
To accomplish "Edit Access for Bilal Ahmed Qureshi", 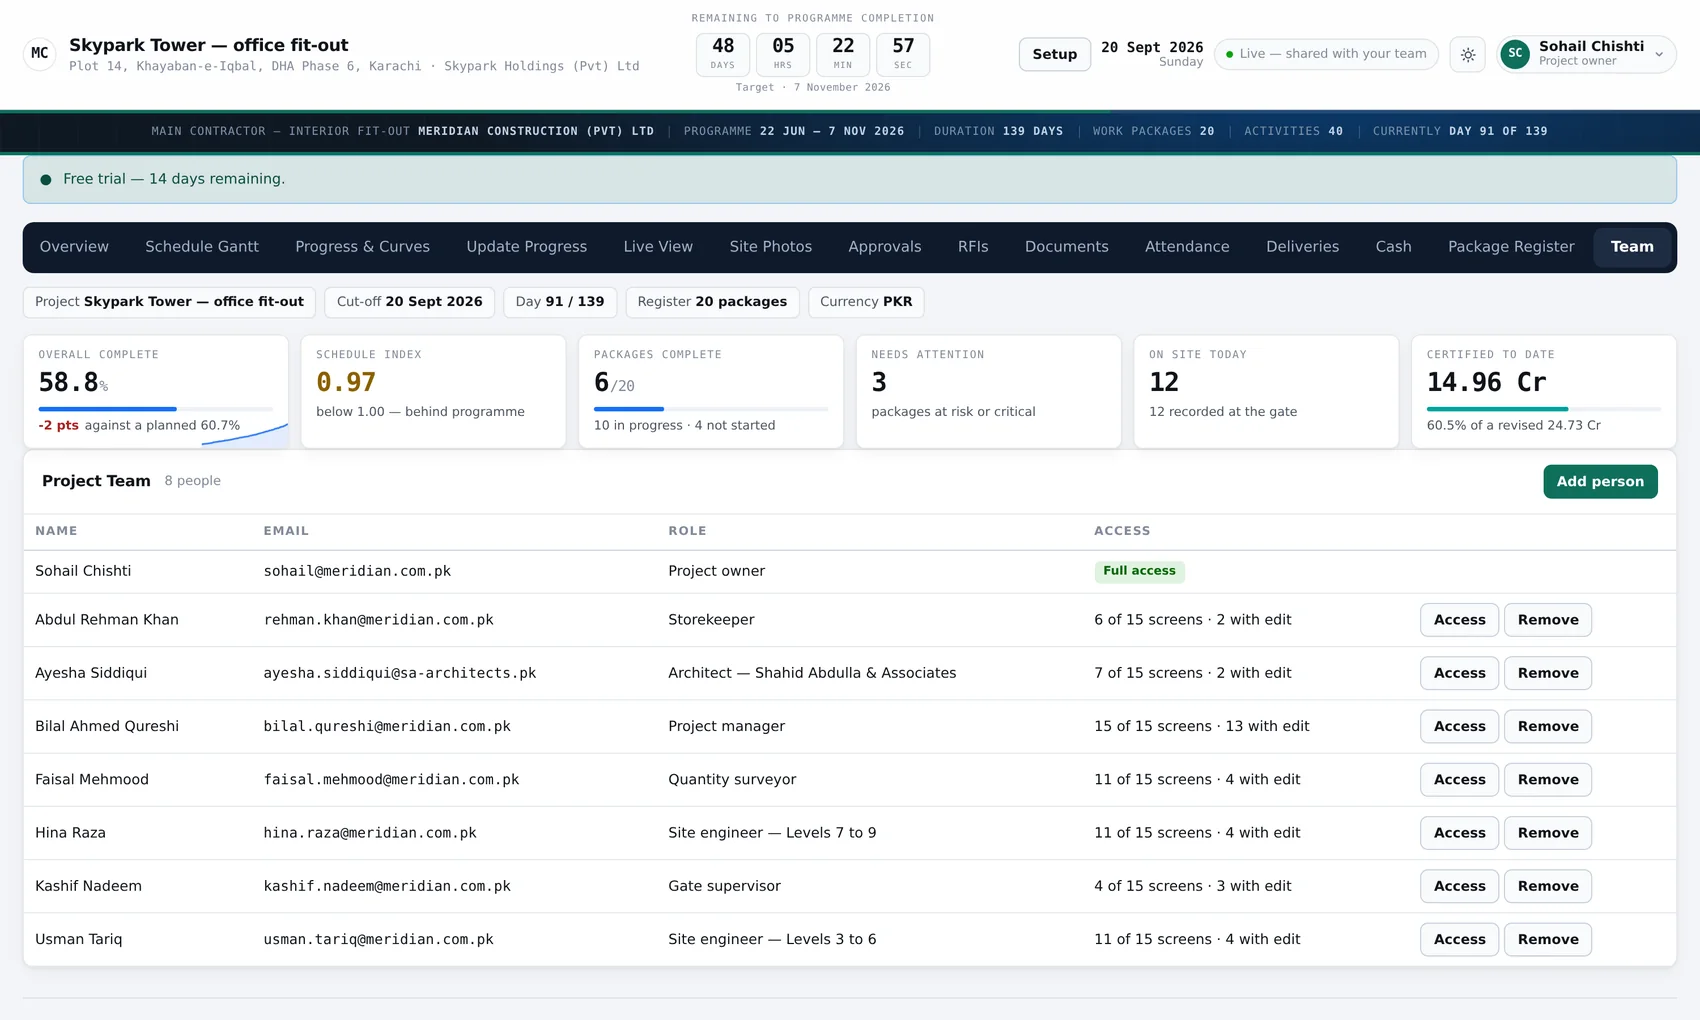I will 1459,726.
